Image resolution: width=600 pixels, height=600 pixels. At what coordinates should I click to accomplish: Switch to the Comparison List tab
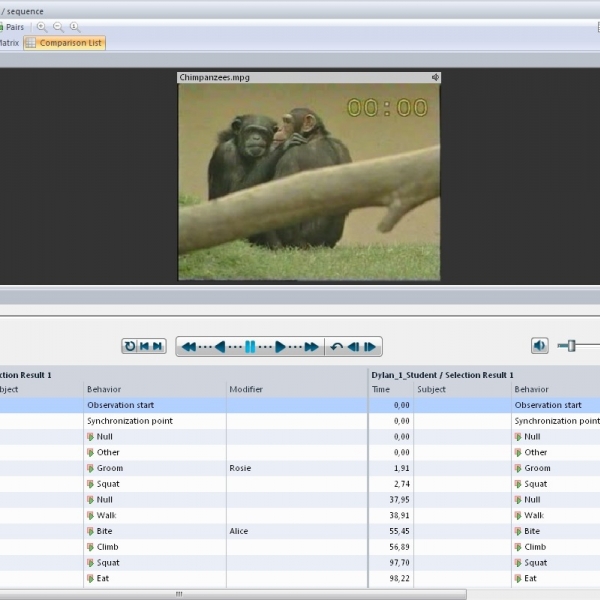pyautogui.click(x=64, y=43)
